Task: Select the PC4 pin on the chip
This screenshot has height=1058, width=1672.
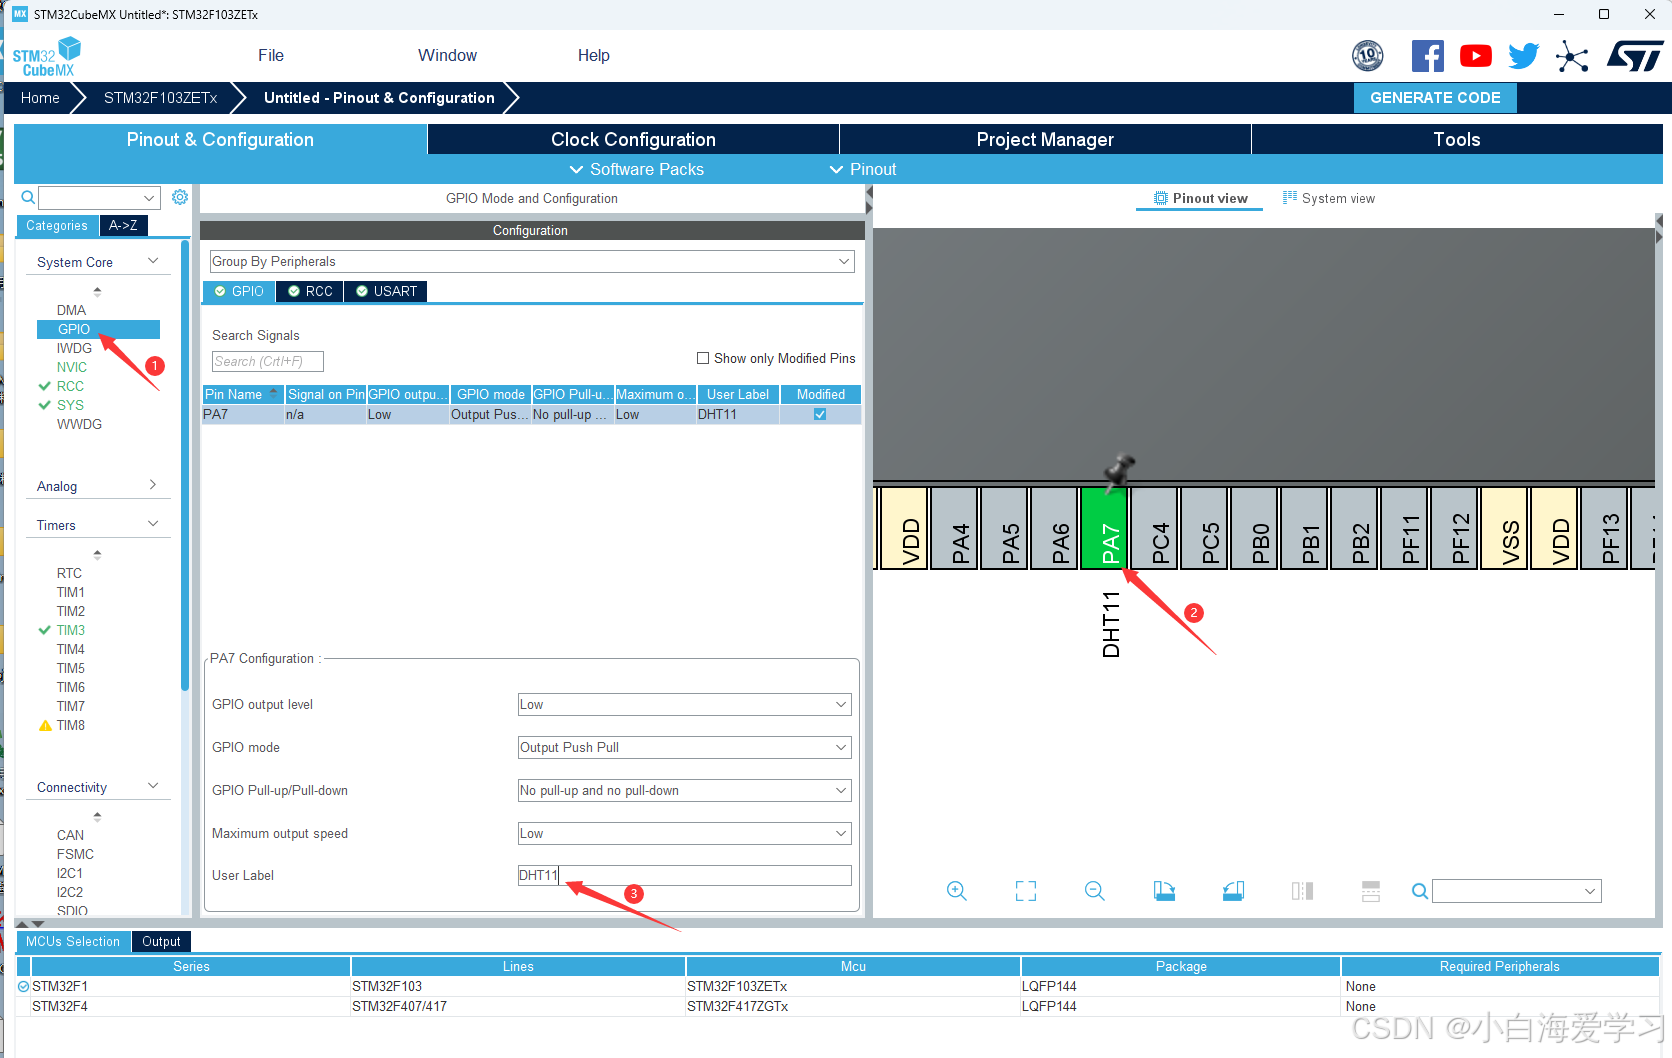Action: pos(1154,528)
